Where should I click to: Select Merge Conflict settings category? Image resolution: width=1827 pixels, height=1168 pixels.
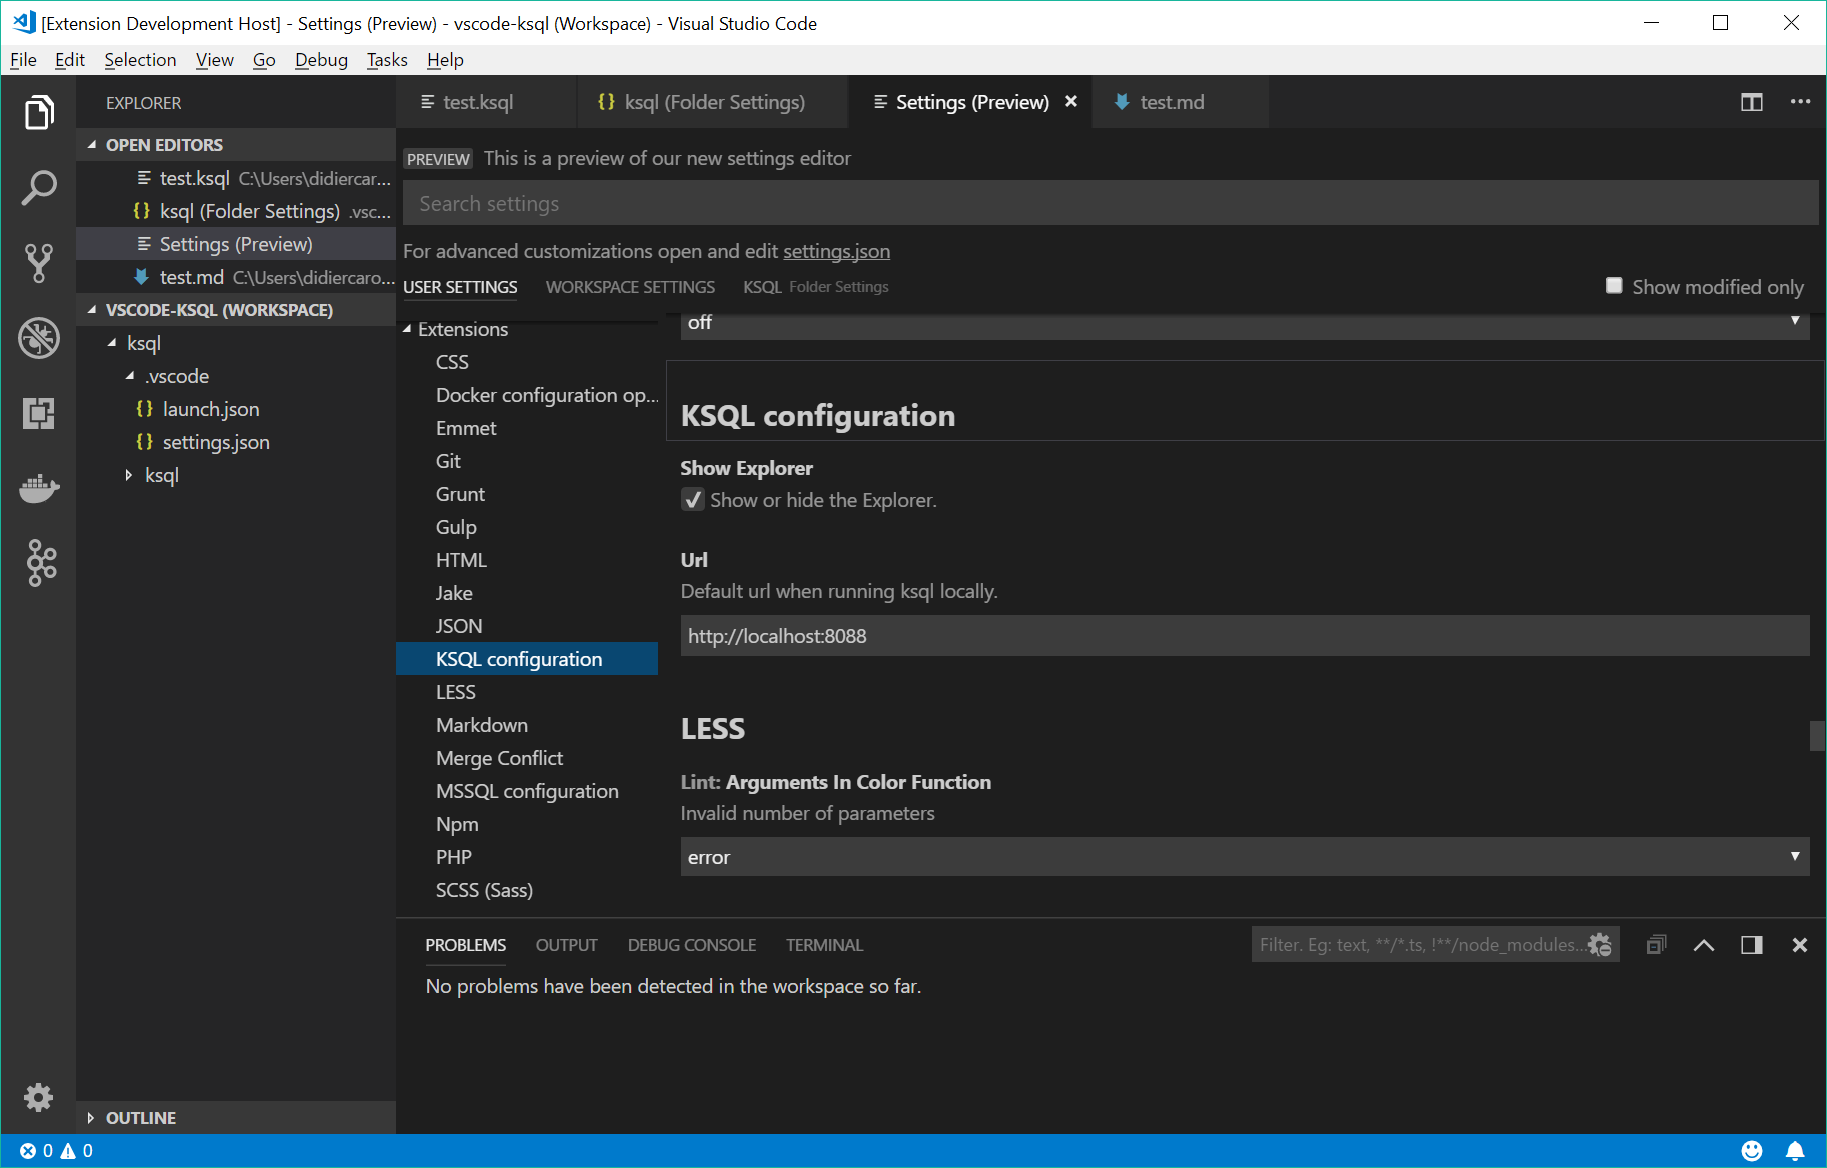pos(499,758)
